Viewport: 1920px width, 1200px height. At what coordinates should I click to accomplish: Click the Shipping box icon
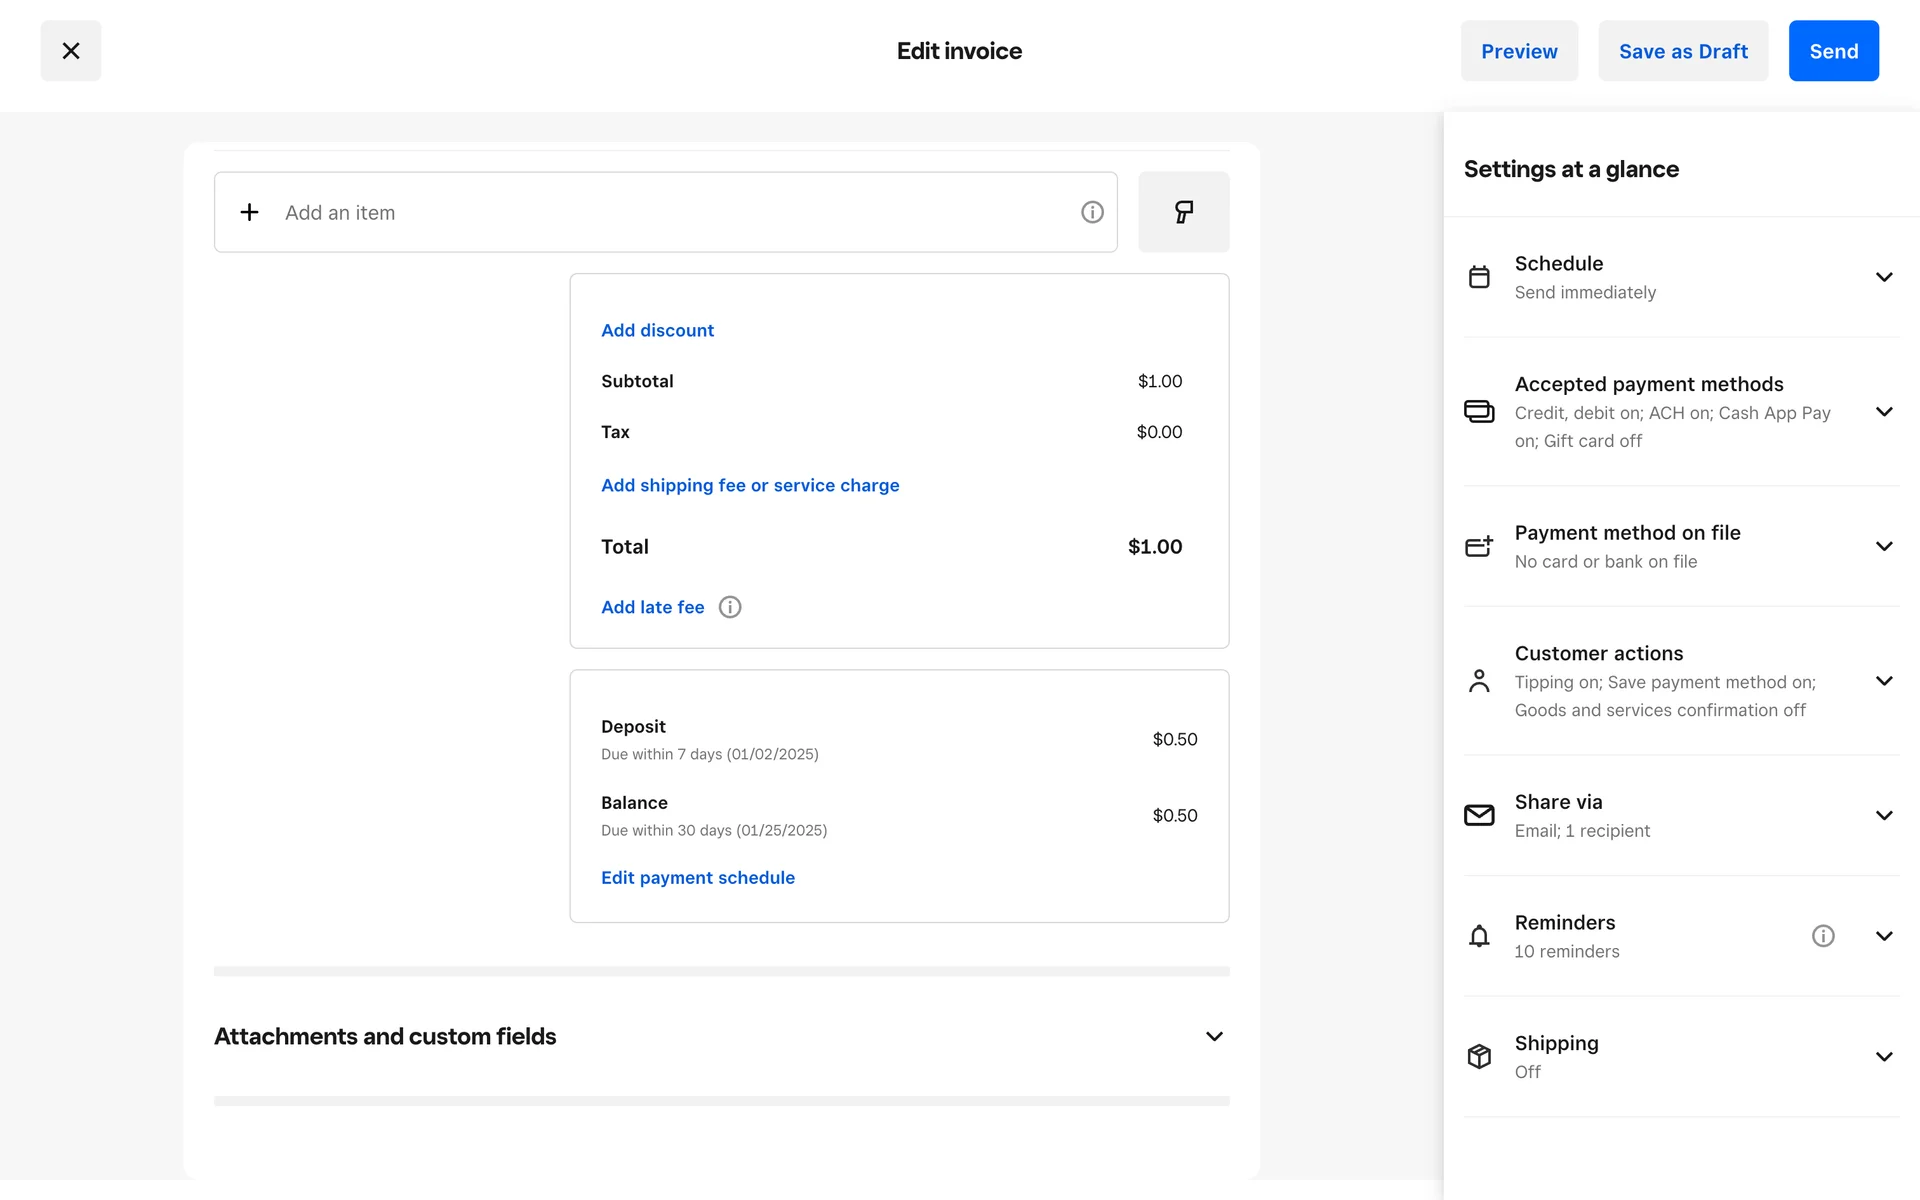(x=1479, y=1056)
